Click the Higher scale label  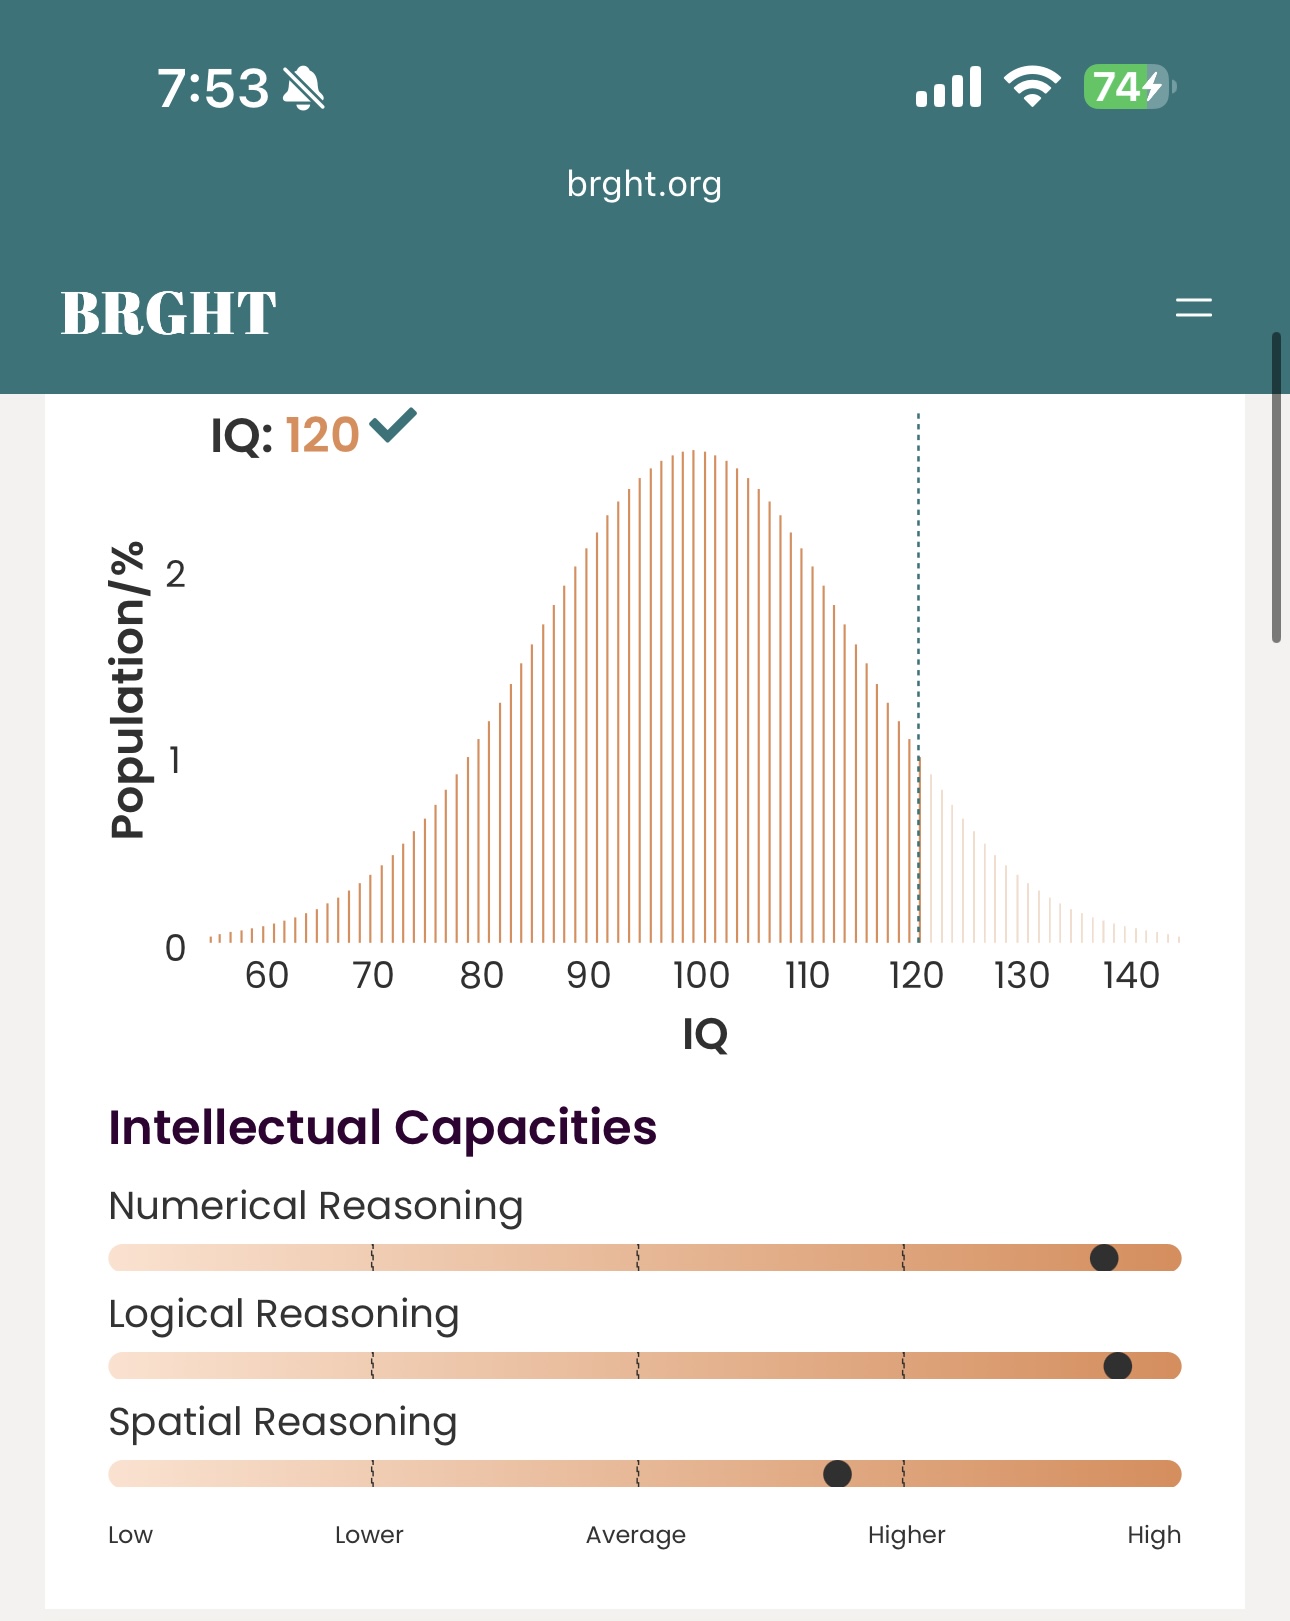[x=906, y=1535]
